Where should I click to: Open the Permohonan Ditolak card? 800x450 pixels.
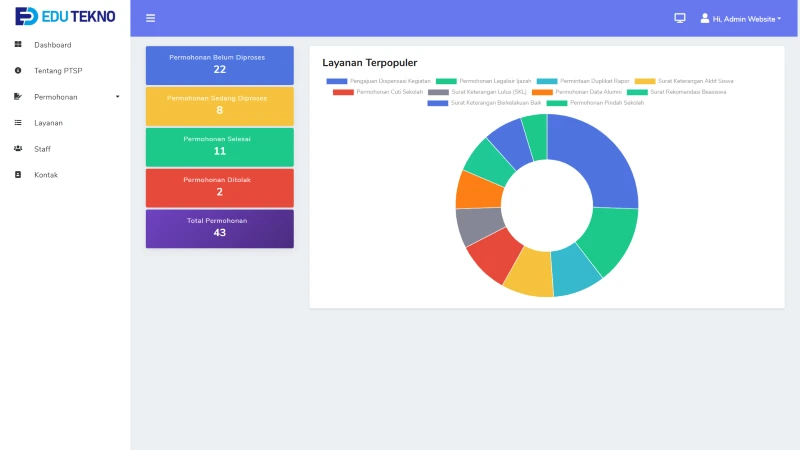pyautogui.click(x=219, y=187)
